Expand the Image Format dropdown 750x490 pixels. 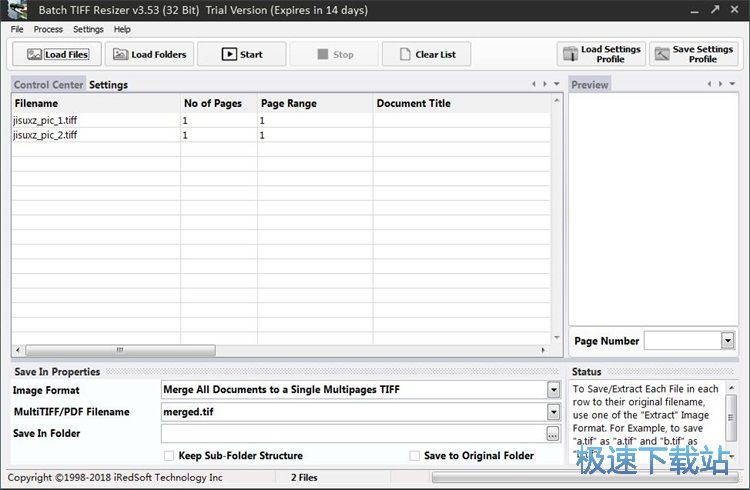[553, 390]
